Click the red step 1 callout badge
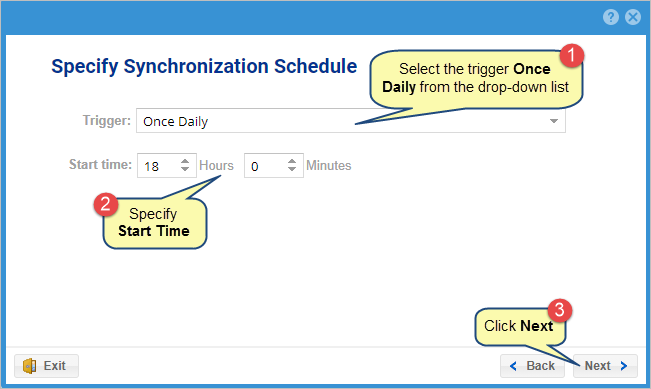This screenshot has height=389, width=651. pos(572,55)
